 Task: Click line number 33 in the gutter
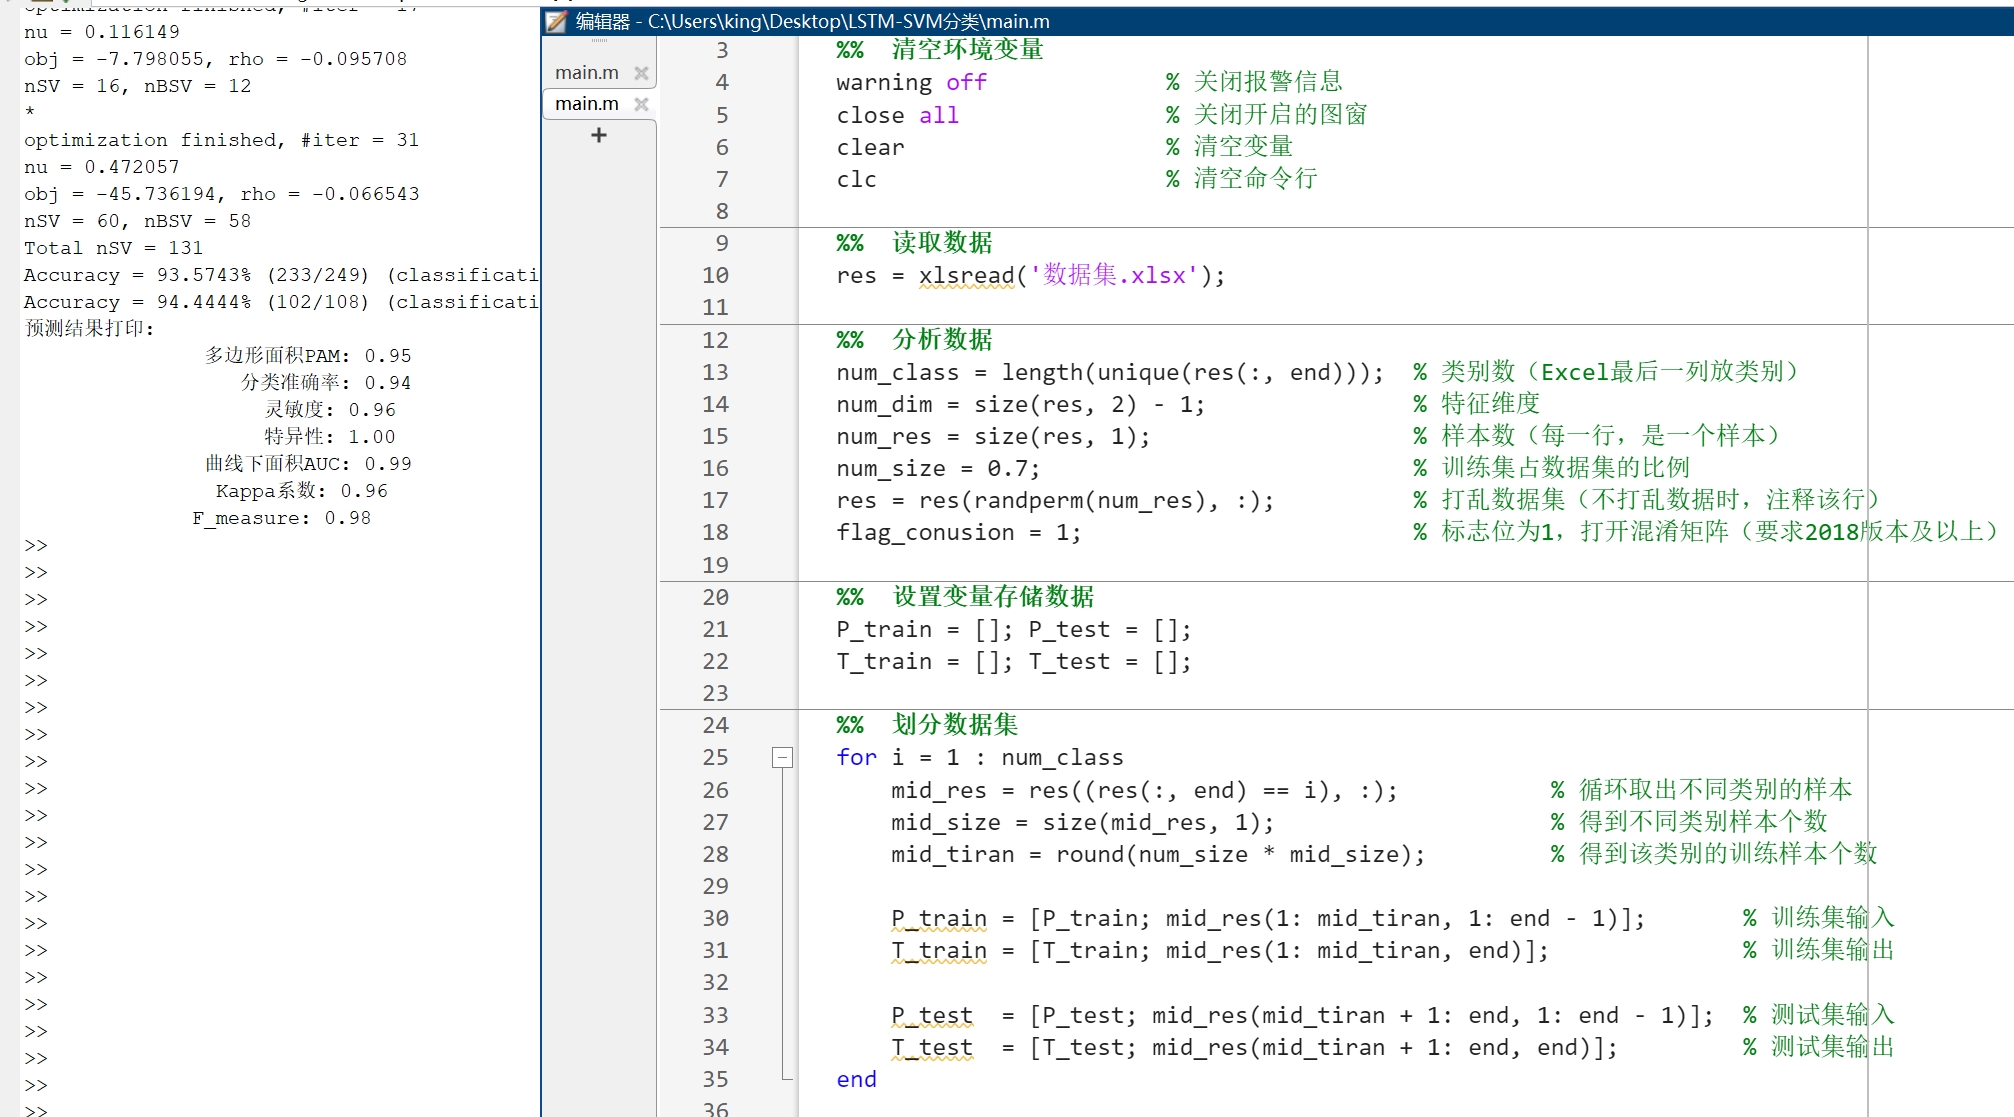715,1015
